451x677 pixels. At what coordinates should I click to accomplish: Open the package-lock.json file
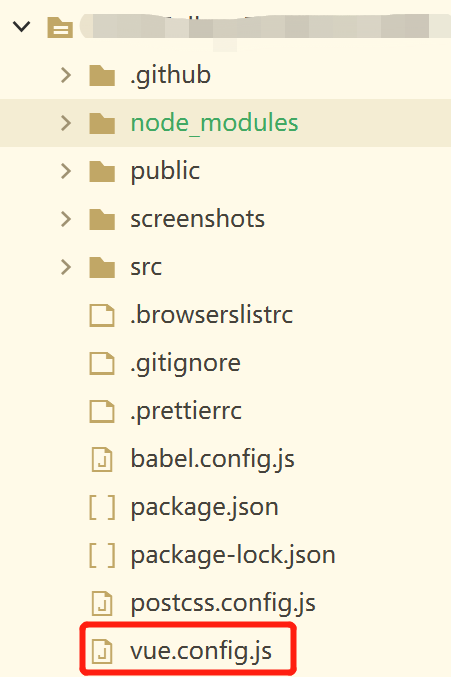(x=233, y=555)
